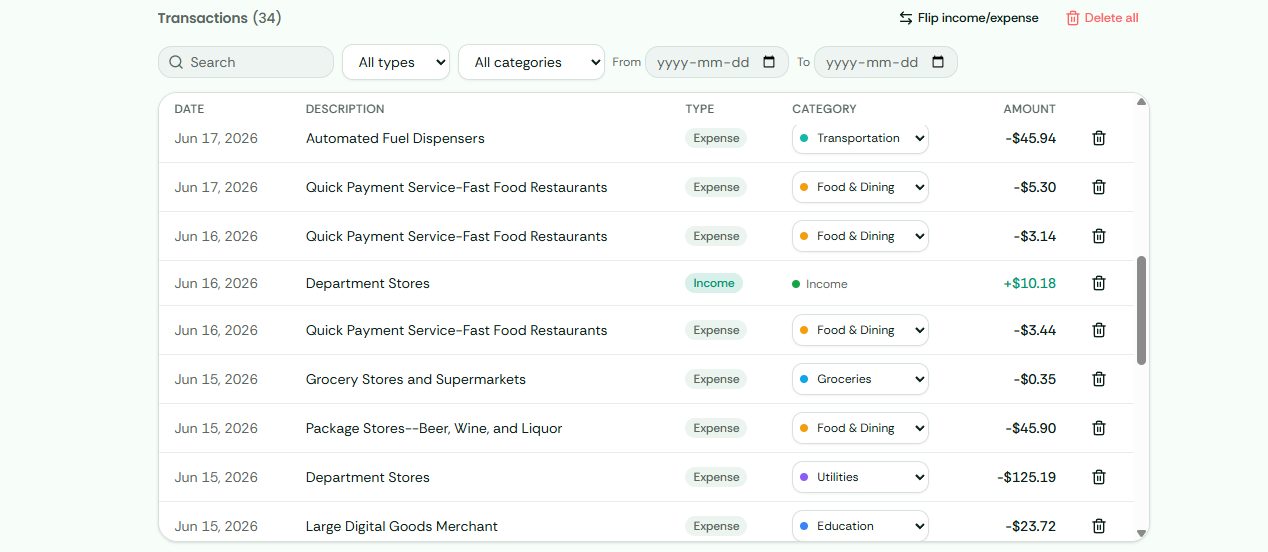Click the magnifier icon in the Search box
The image size is (1268, 552).
[x=176, y=62]
